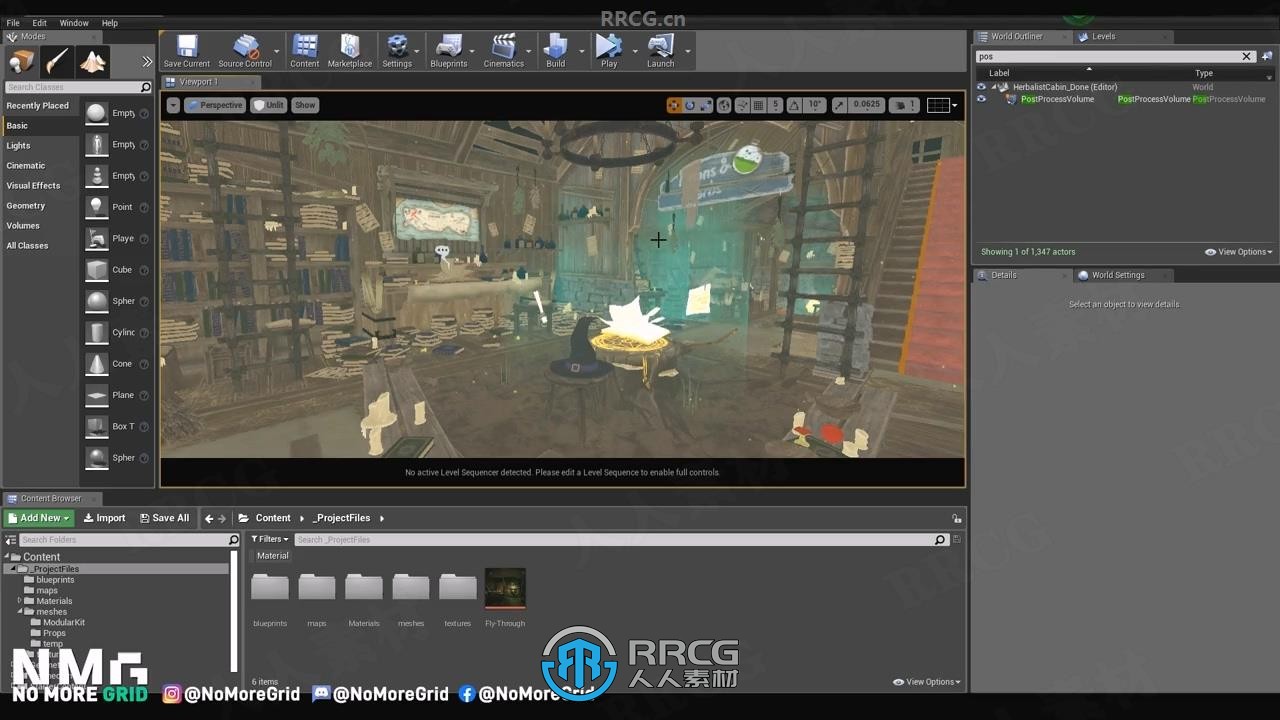Select the Paint mode brush icon
Screen dimensions: 1280x720
coord(57,62)
